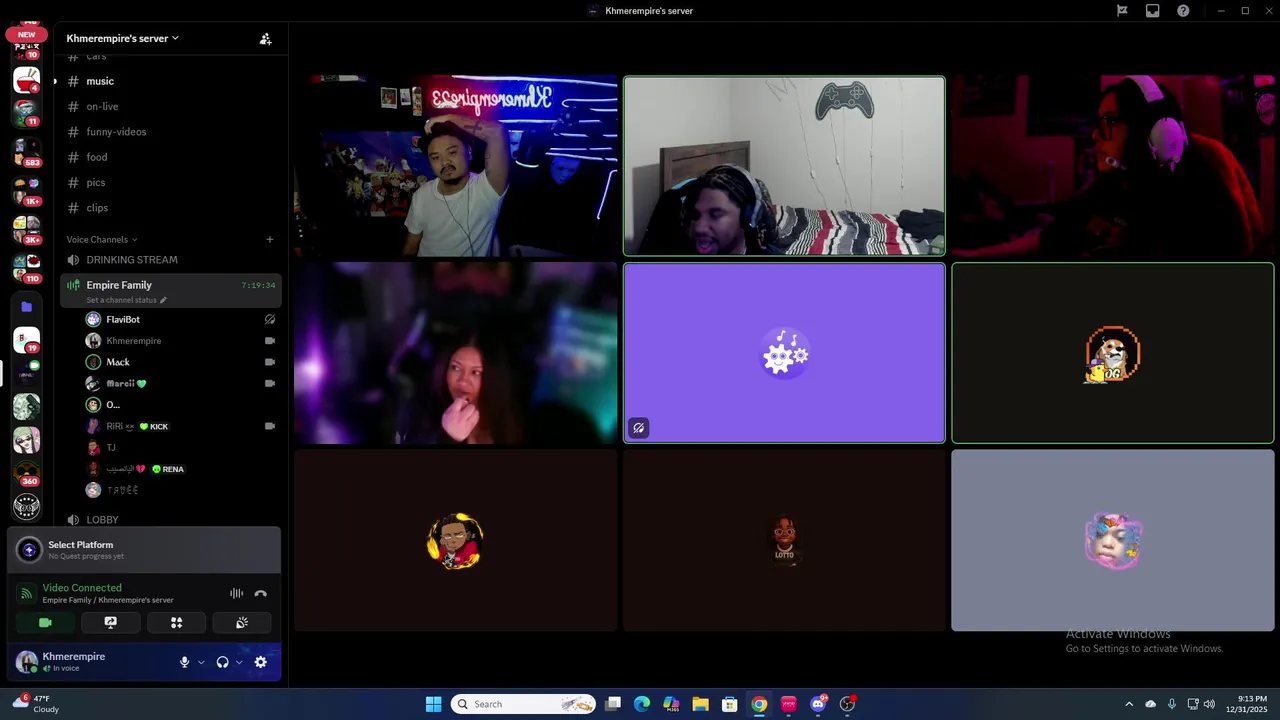Deafen using the headphones icon
This screenshot has height=720, width=1280.
pos(222,662)
